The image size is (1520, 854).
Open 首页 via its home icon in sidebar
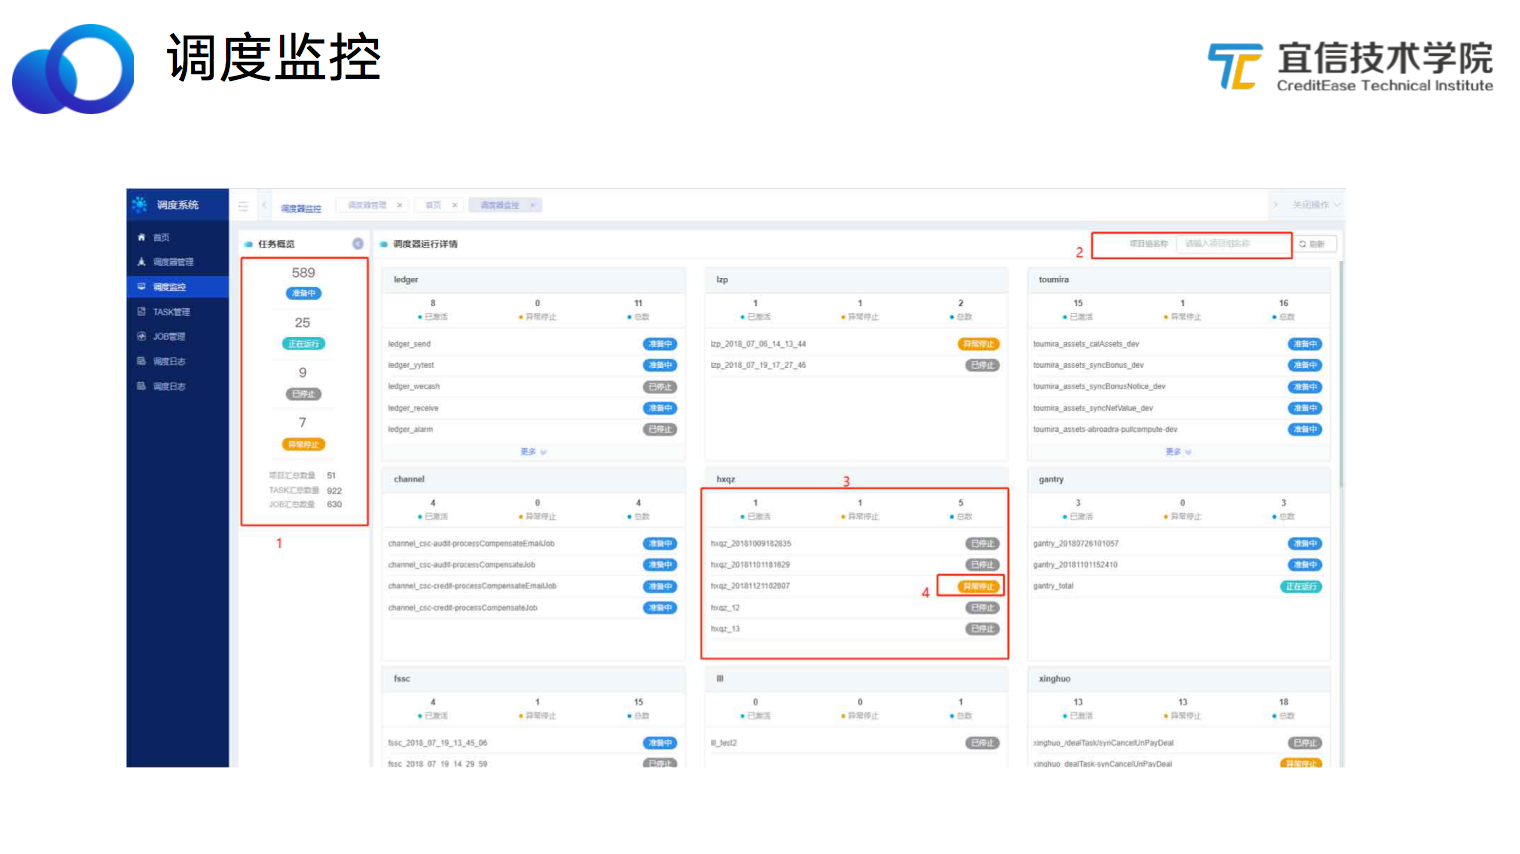[x=141, y=237]
